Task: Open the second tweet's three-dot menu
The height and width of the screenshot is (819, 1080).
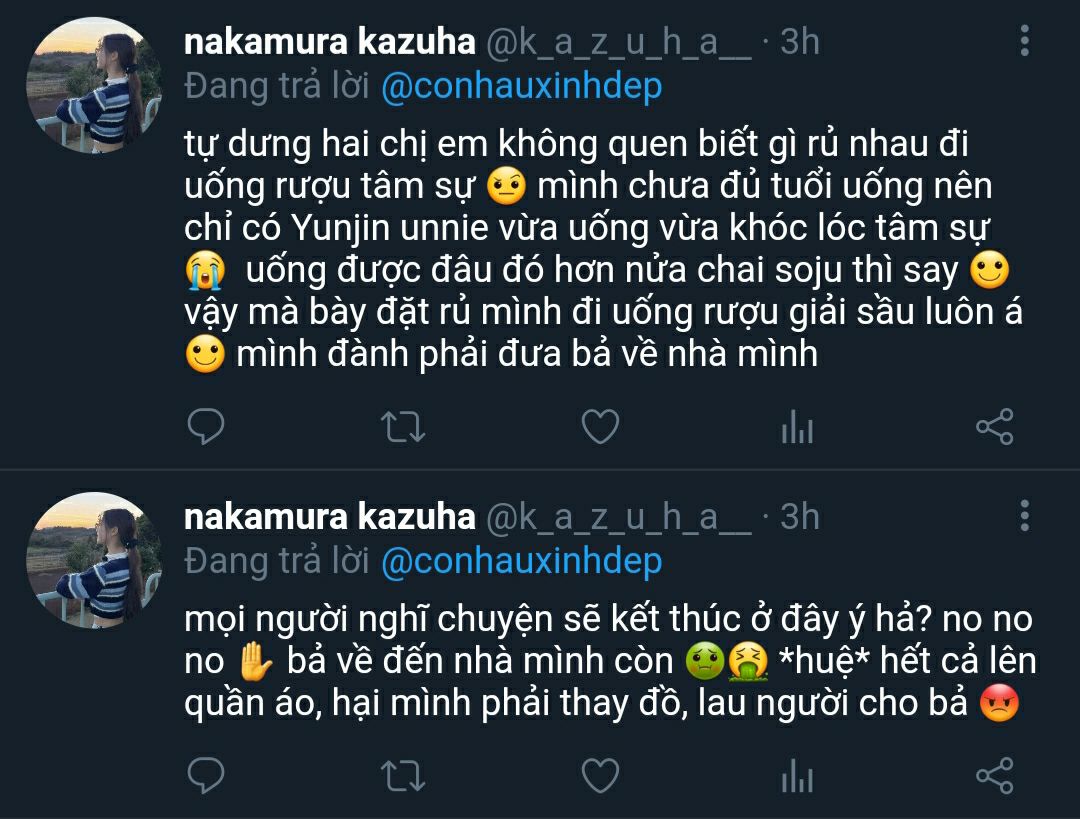Action: pos(1025,516)
